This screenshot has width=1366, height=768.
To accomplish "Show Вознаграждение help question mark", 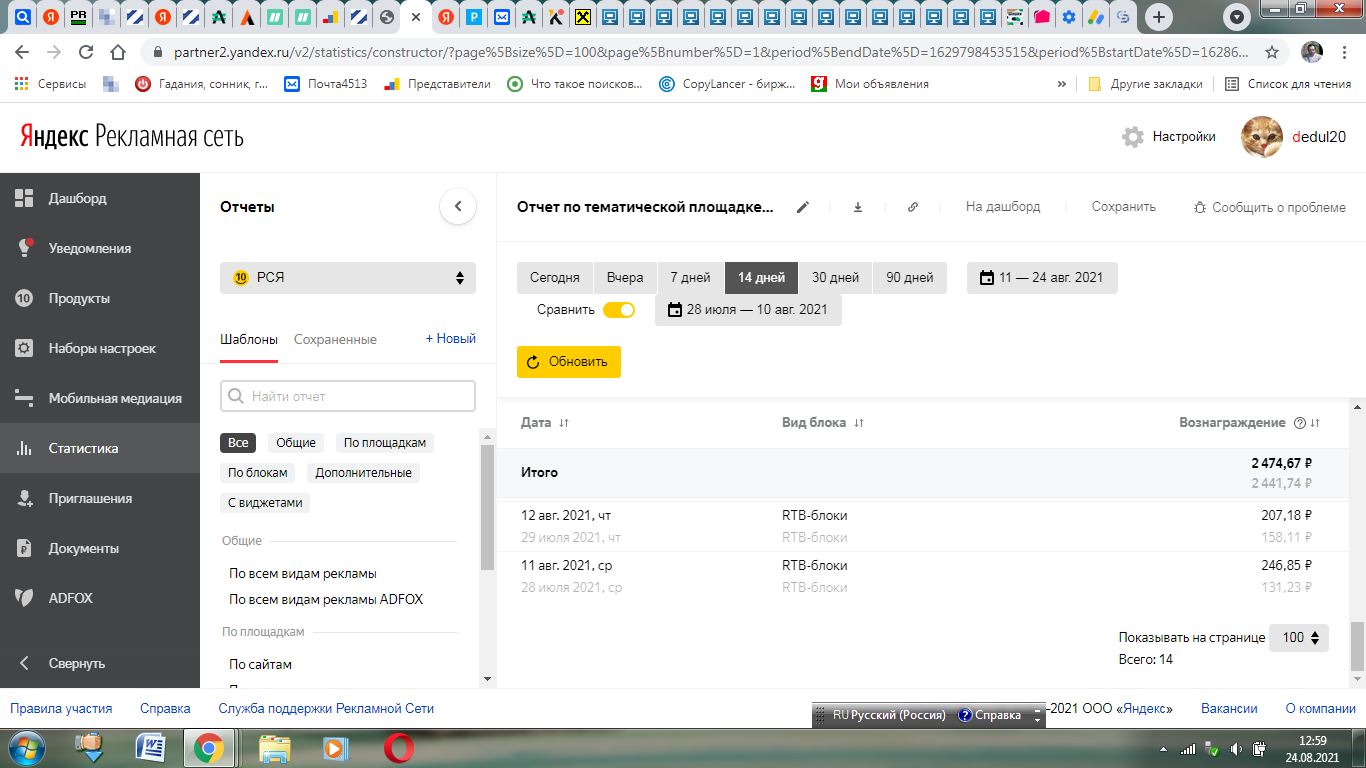I will click(1300, 423).
